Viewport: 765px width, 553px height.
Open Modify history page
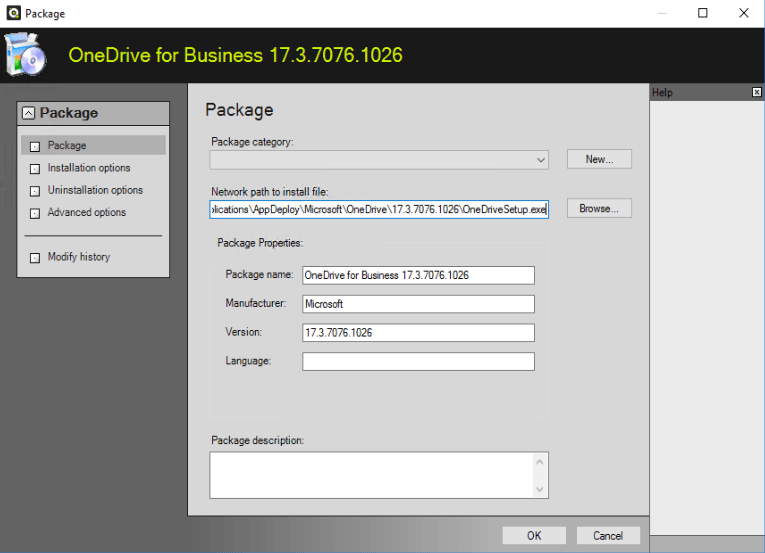(x=79, y=257)
